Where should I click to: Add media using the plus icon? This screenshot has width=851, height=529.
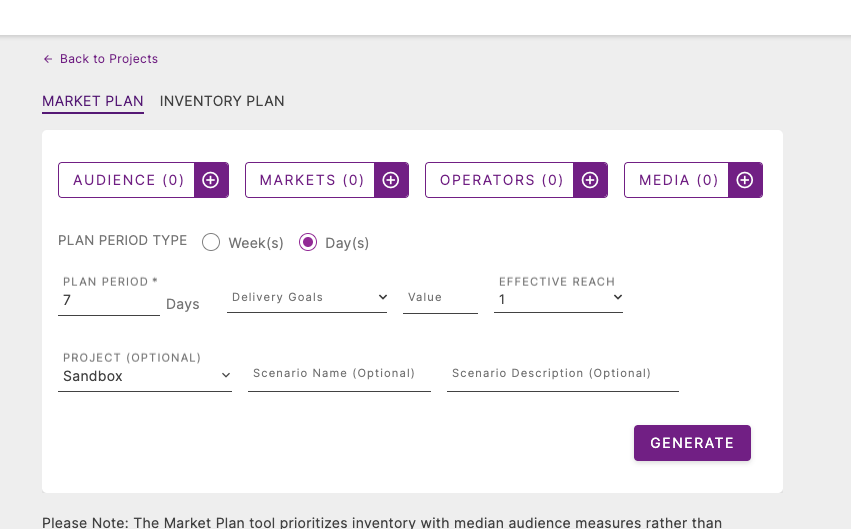pos(745,180)
